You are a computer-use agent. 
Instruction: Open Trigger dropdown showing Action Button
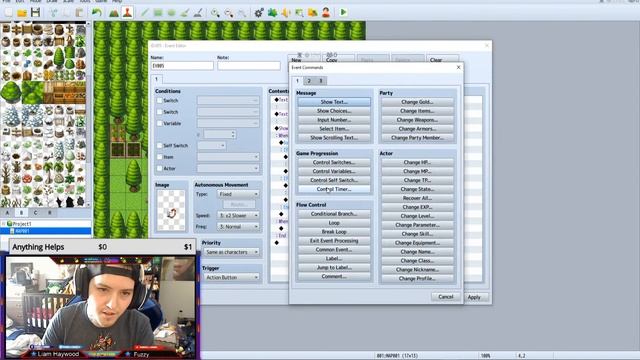pyautogui.click(x=231, y=278)
